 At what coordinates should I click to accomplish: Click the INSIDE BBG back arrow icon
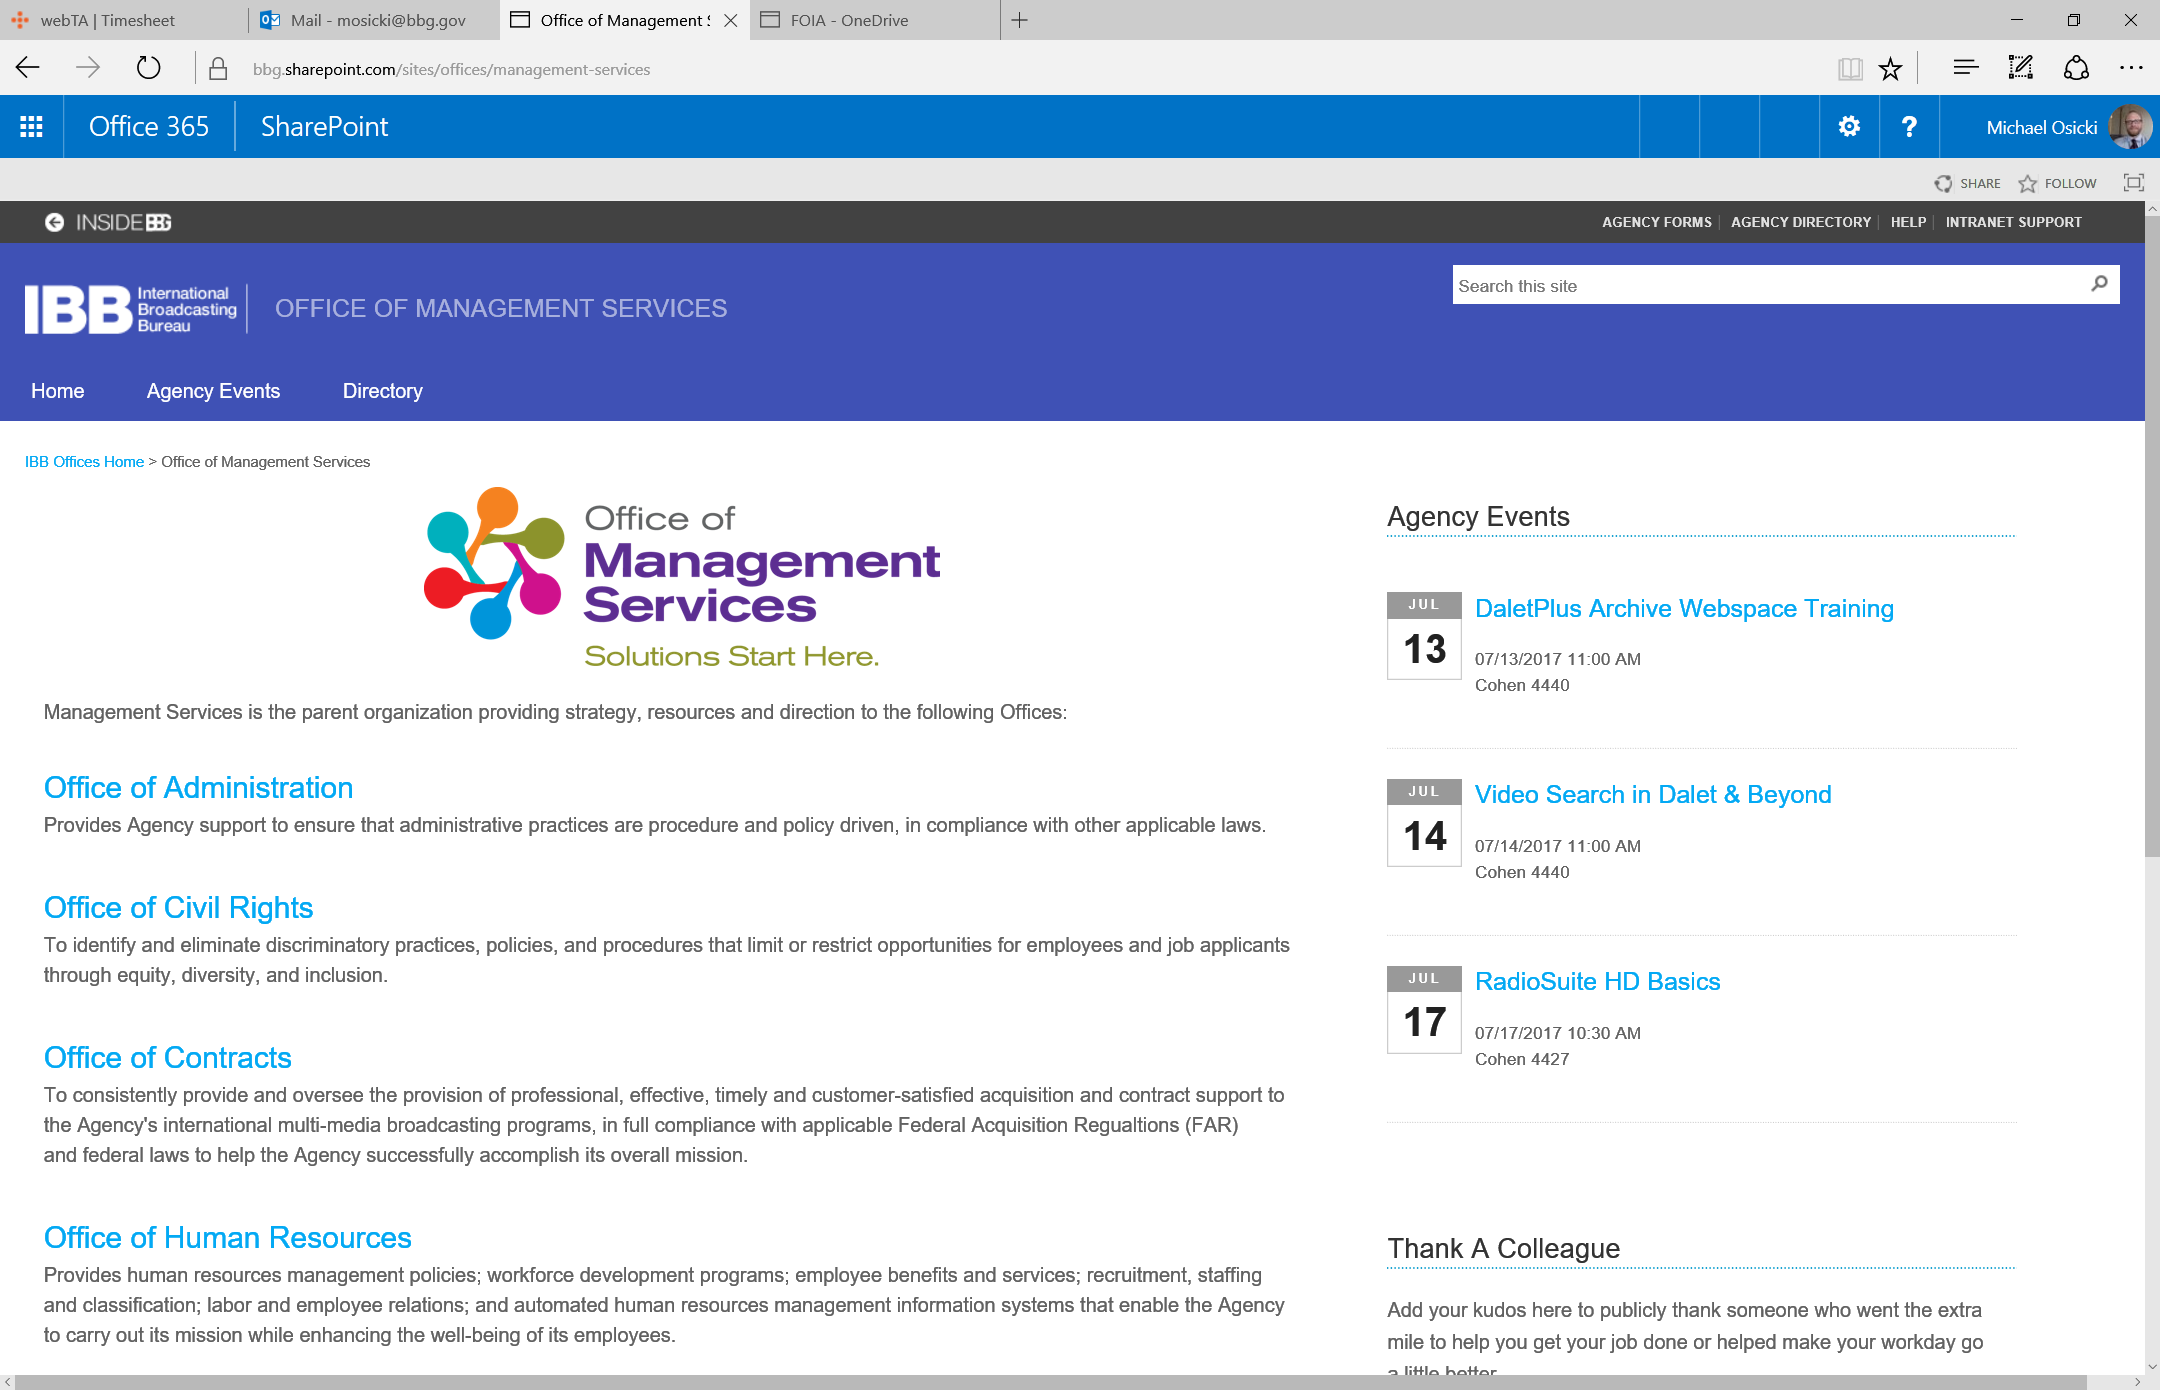54,222
